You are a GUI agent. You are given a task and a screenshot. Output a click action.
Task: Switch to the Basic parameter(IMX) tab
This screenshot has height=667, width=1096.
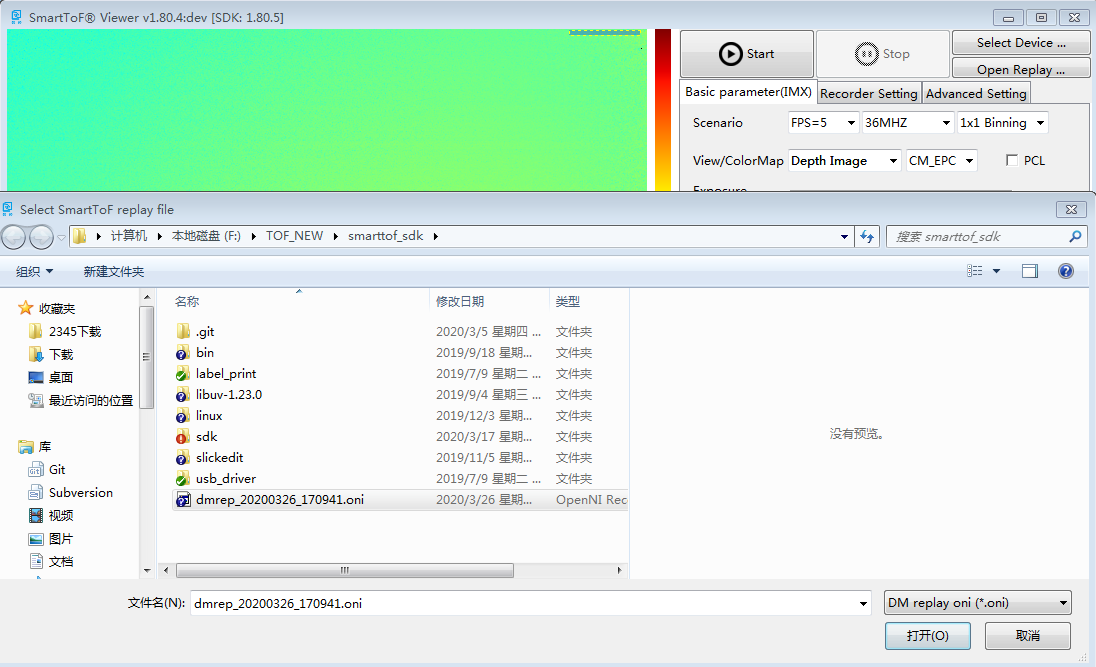click(748, 92)
